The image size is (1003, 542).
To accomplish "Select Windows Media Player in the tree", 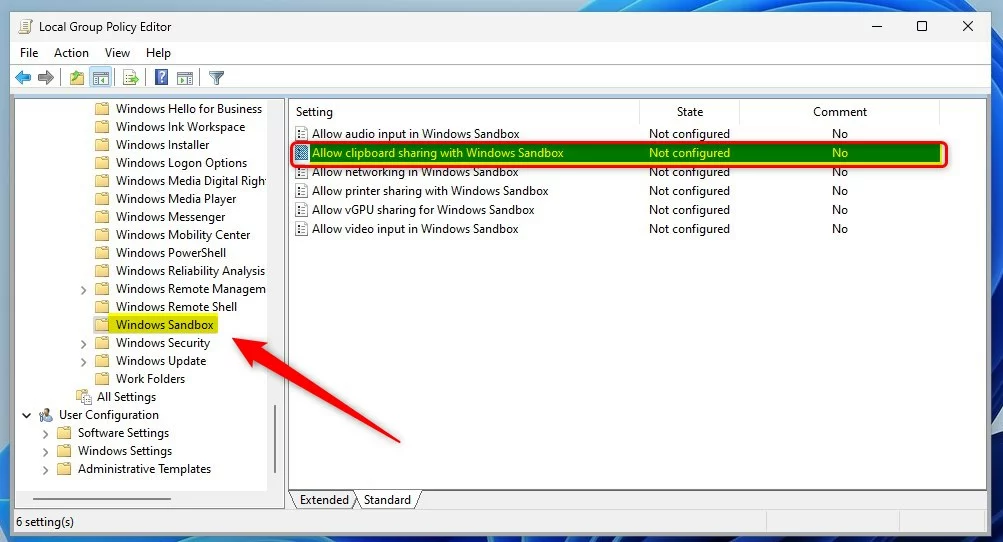I will point(176,198).
